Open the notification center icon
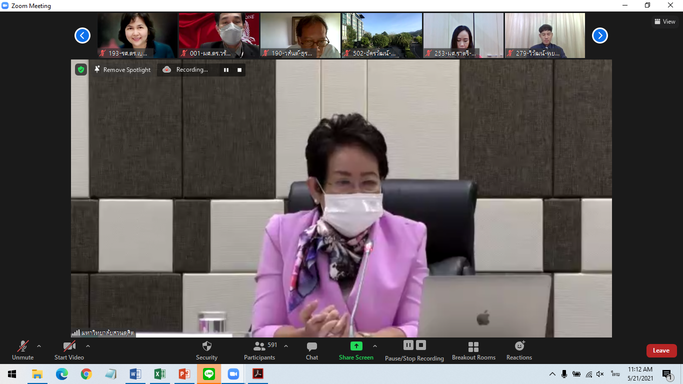 (667, 374)
